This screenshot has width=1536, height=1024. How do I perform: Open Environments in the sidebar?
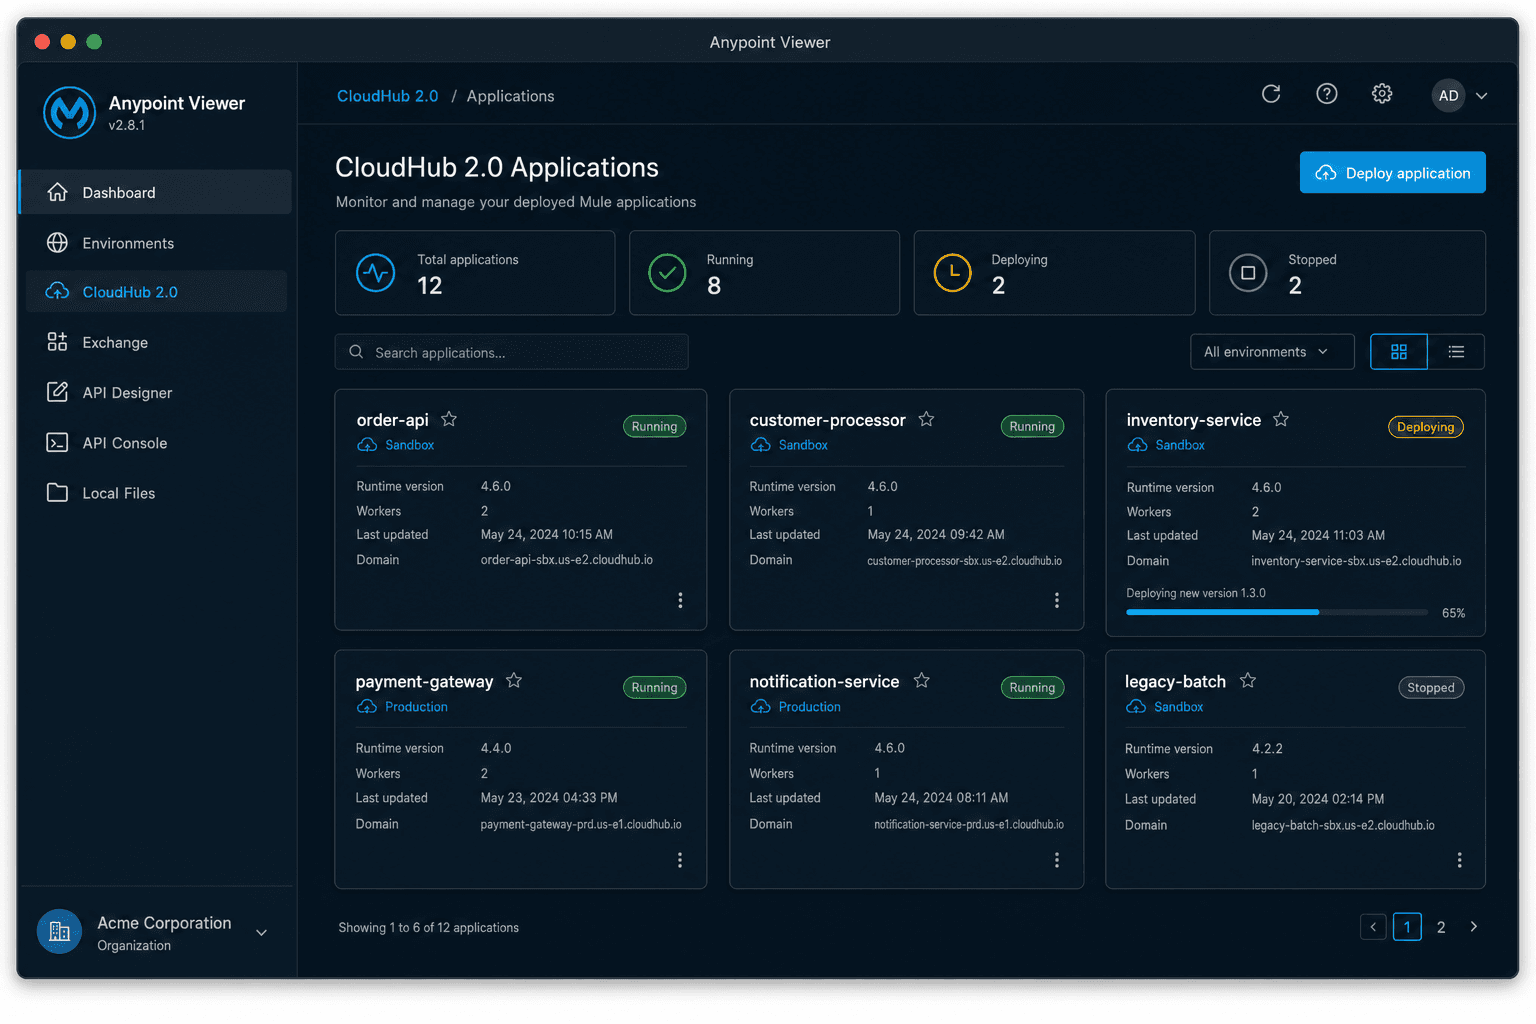pyautogui.click(x=156, y=243)
